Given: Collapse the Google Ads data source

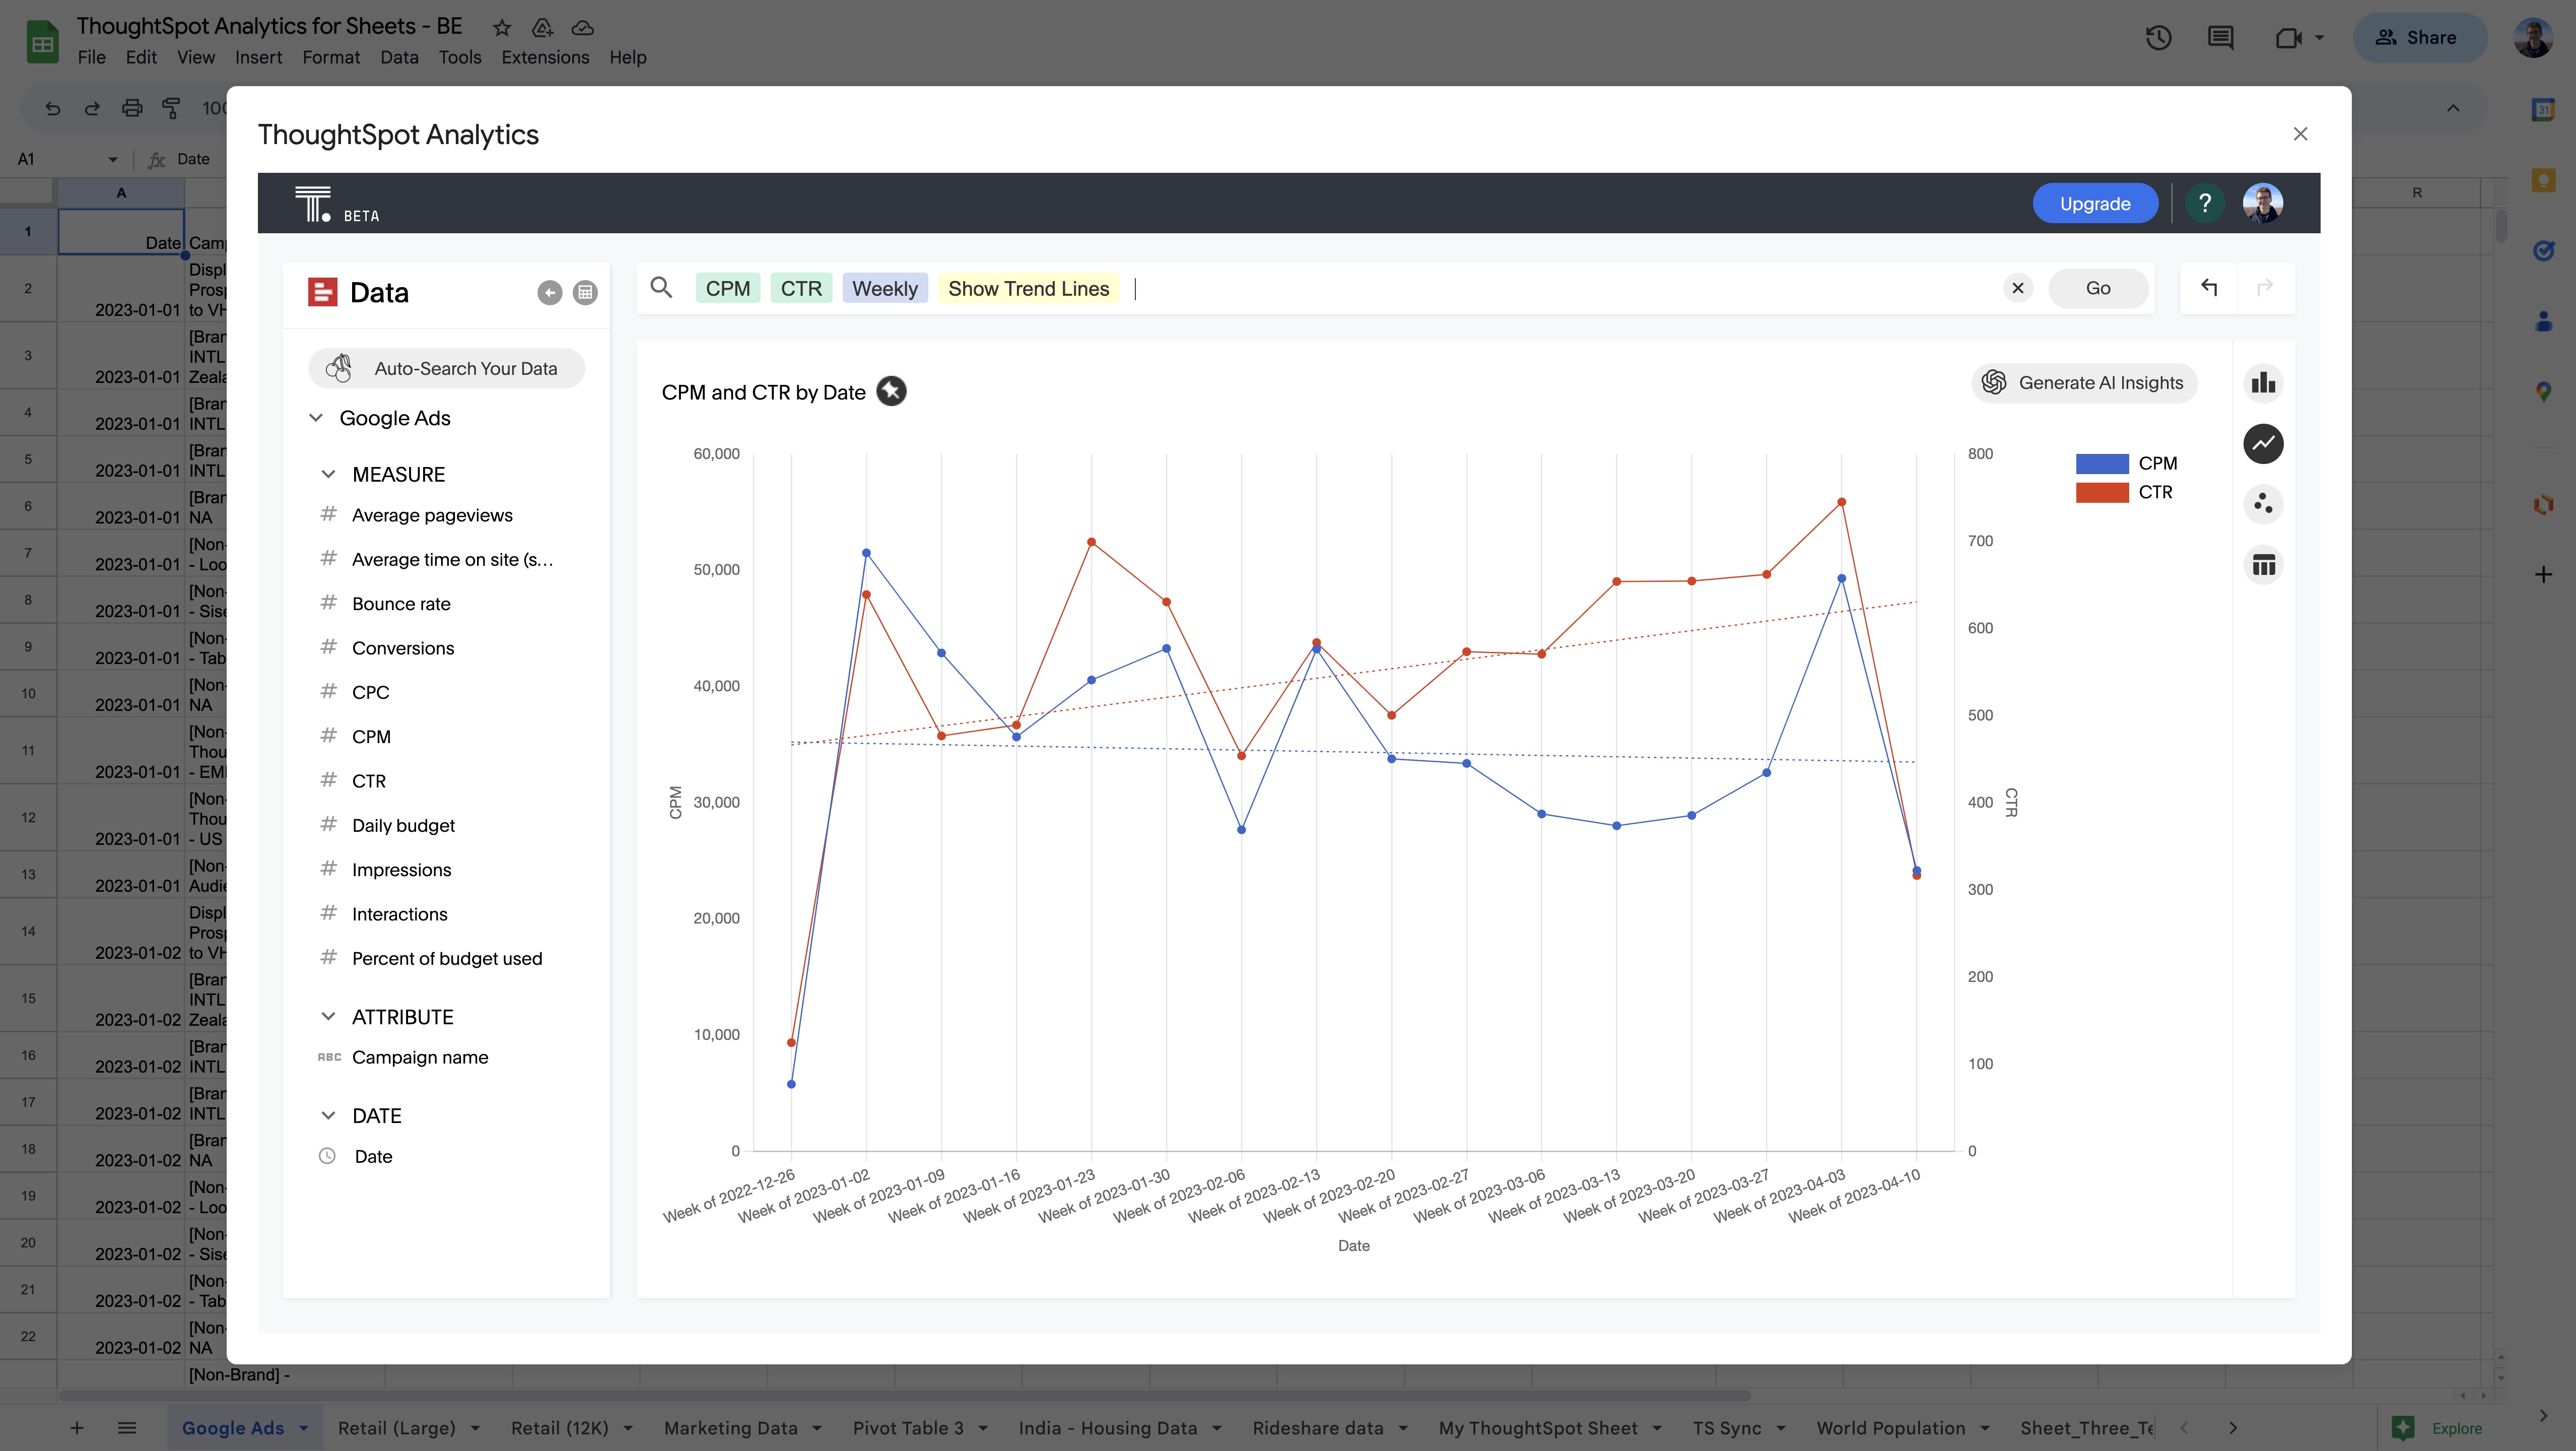Looking at the screenshot, I should [316, 418].
